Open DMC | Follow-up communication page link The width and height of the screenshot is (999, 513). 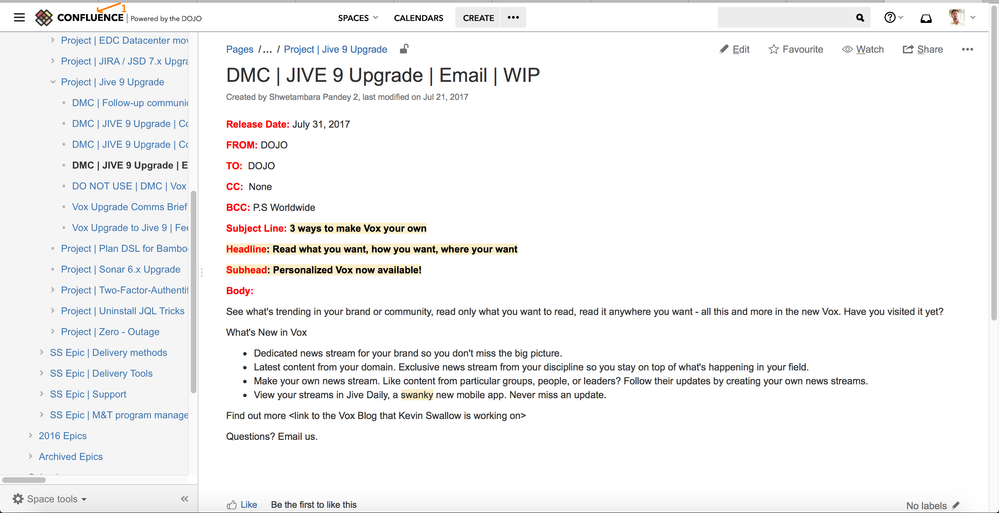click(130, 103)
